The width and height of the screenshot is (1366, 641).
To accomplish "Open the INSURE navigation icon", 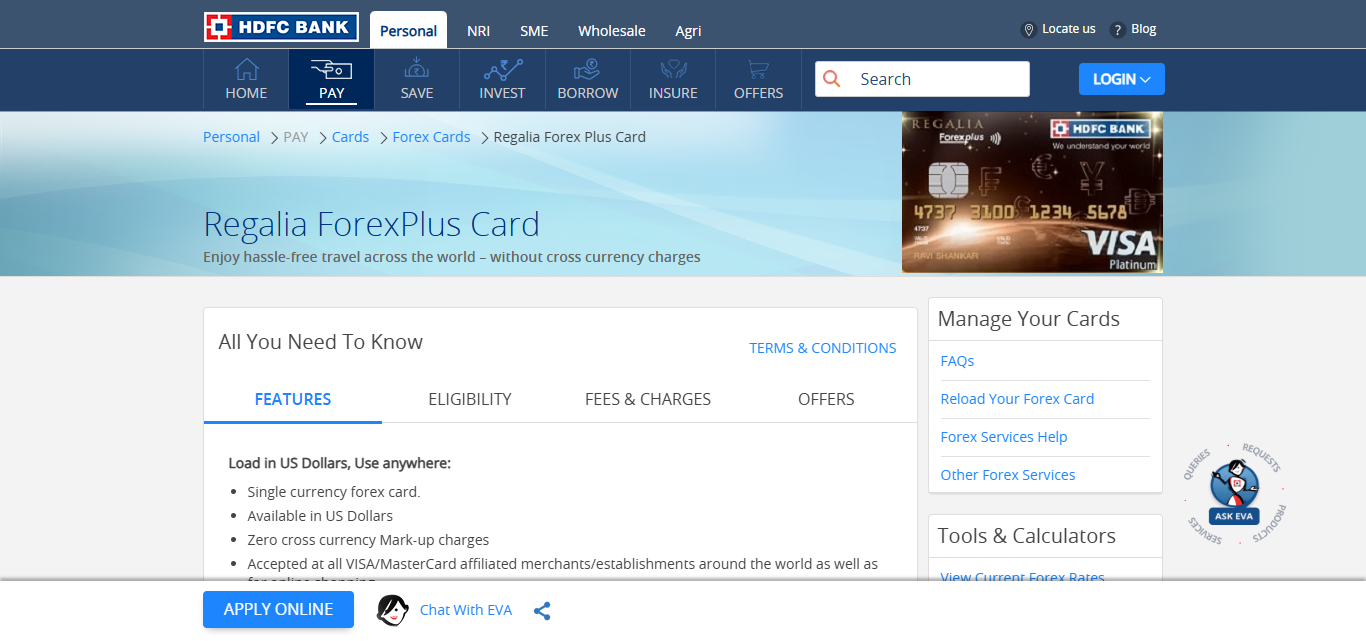I will click(x=673, y=69).
